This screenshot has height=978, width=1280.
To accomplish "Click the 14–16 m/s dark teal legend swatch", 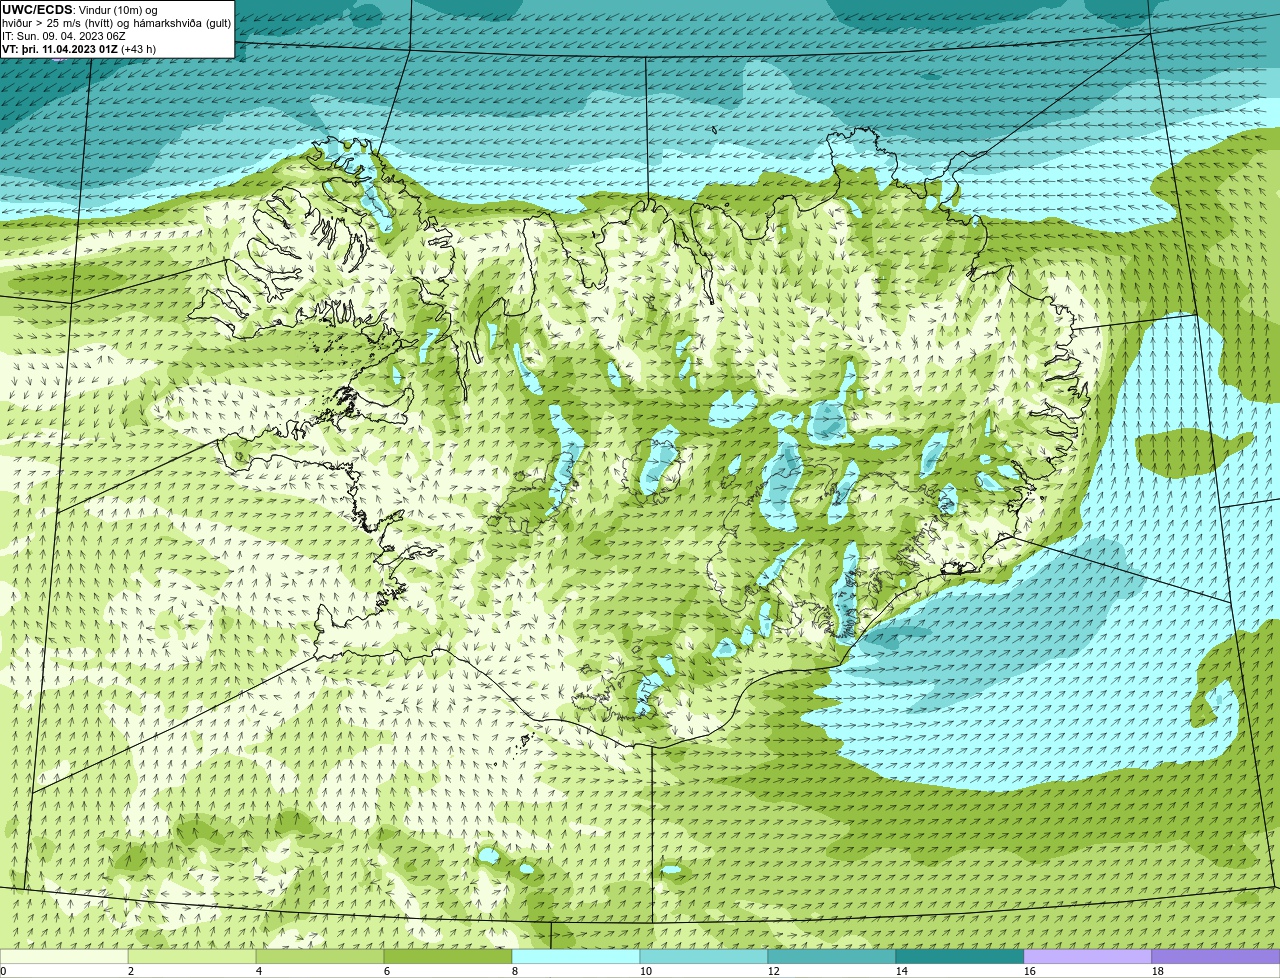I will tap(960, 957).
